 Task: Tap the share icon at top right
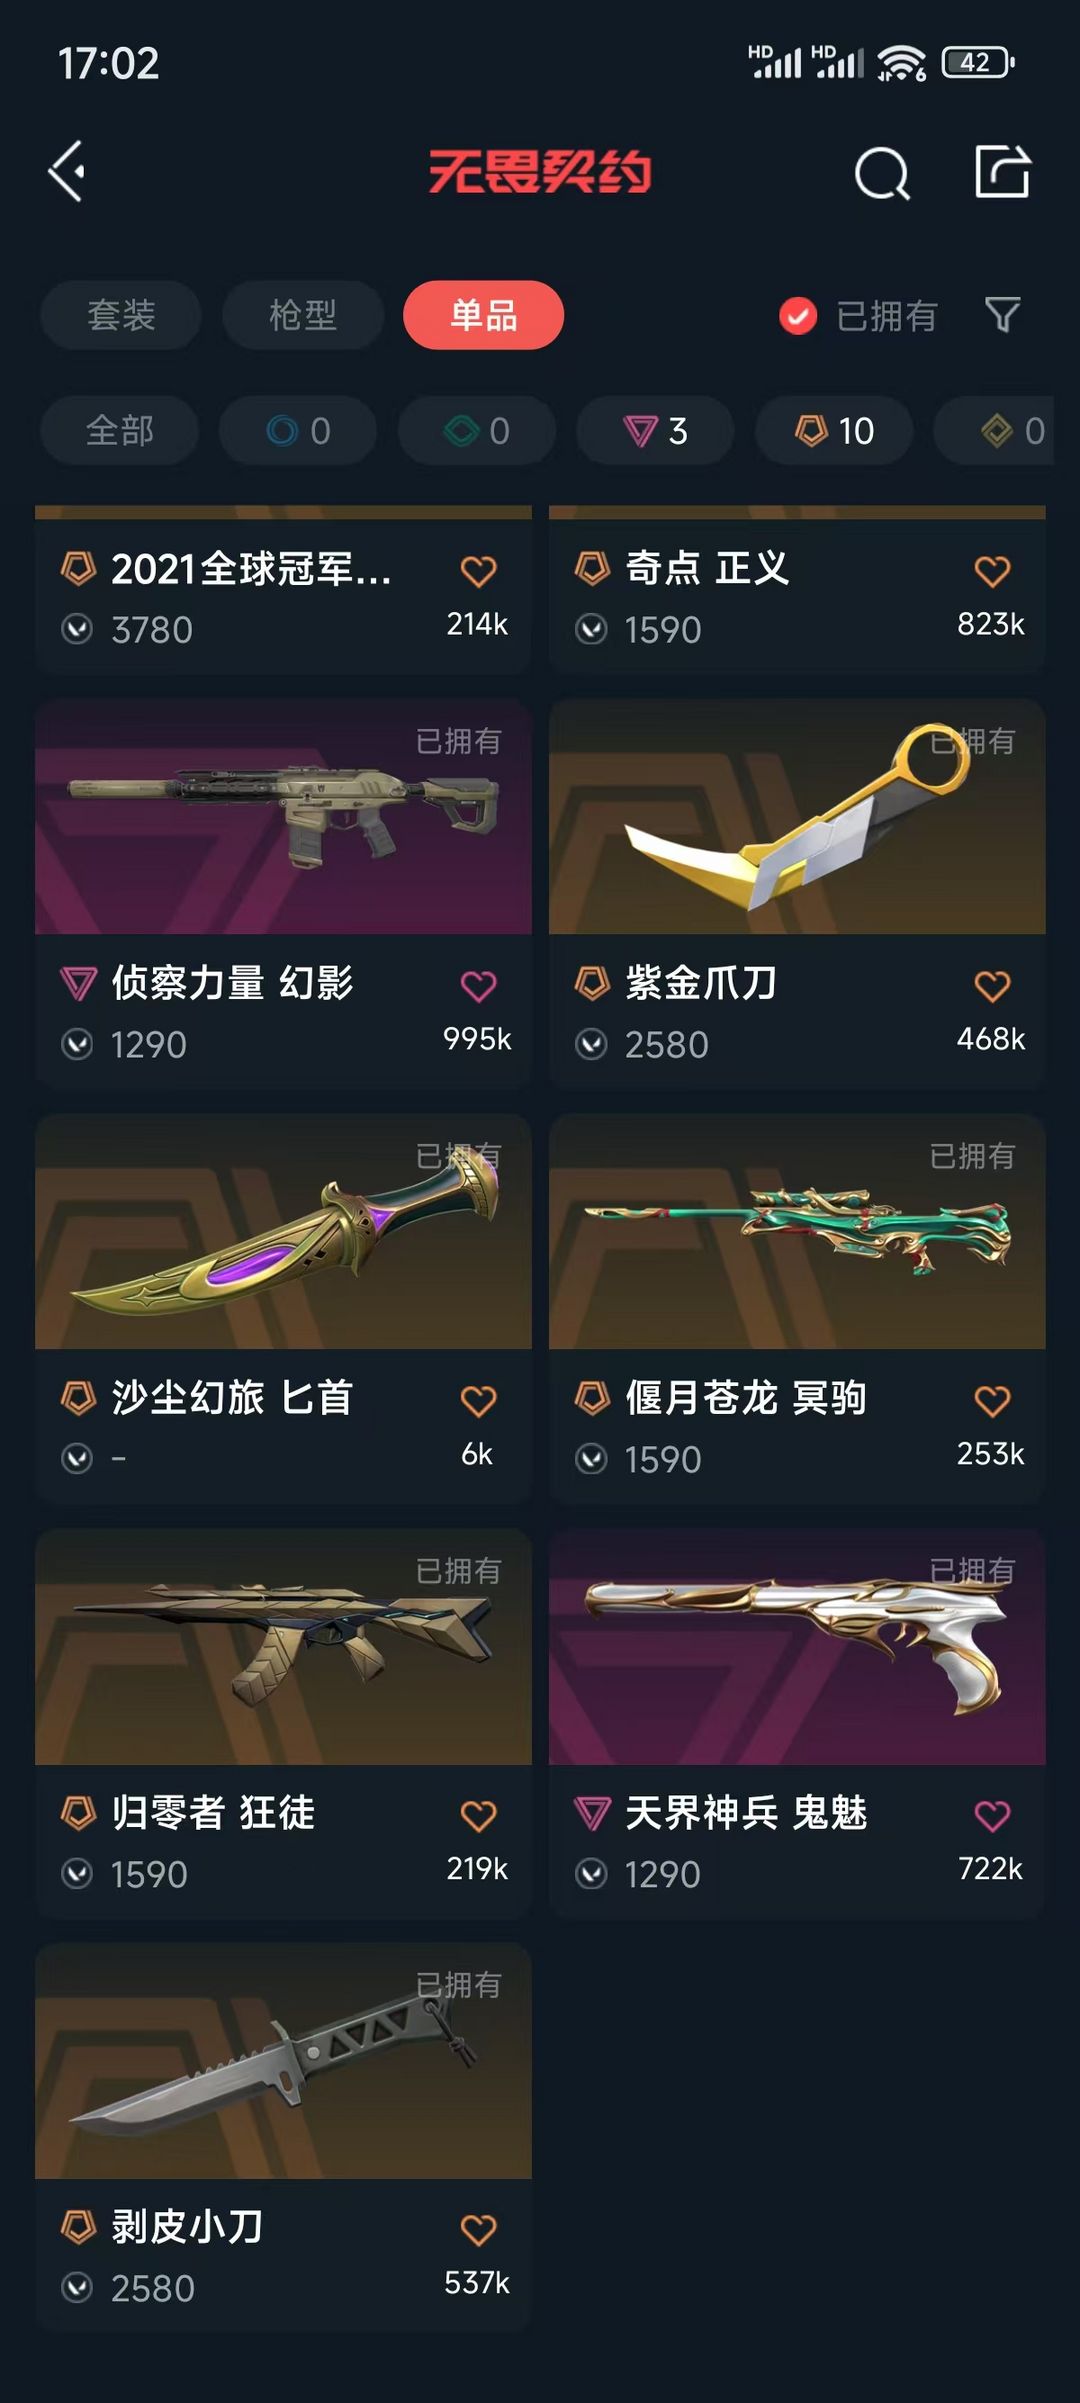click(1002, 171)
